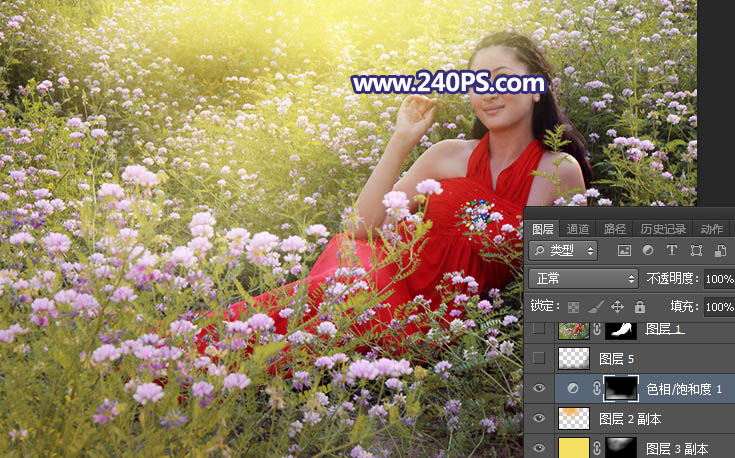Click the adjustment layer filter icon

(x=648, y=251)
